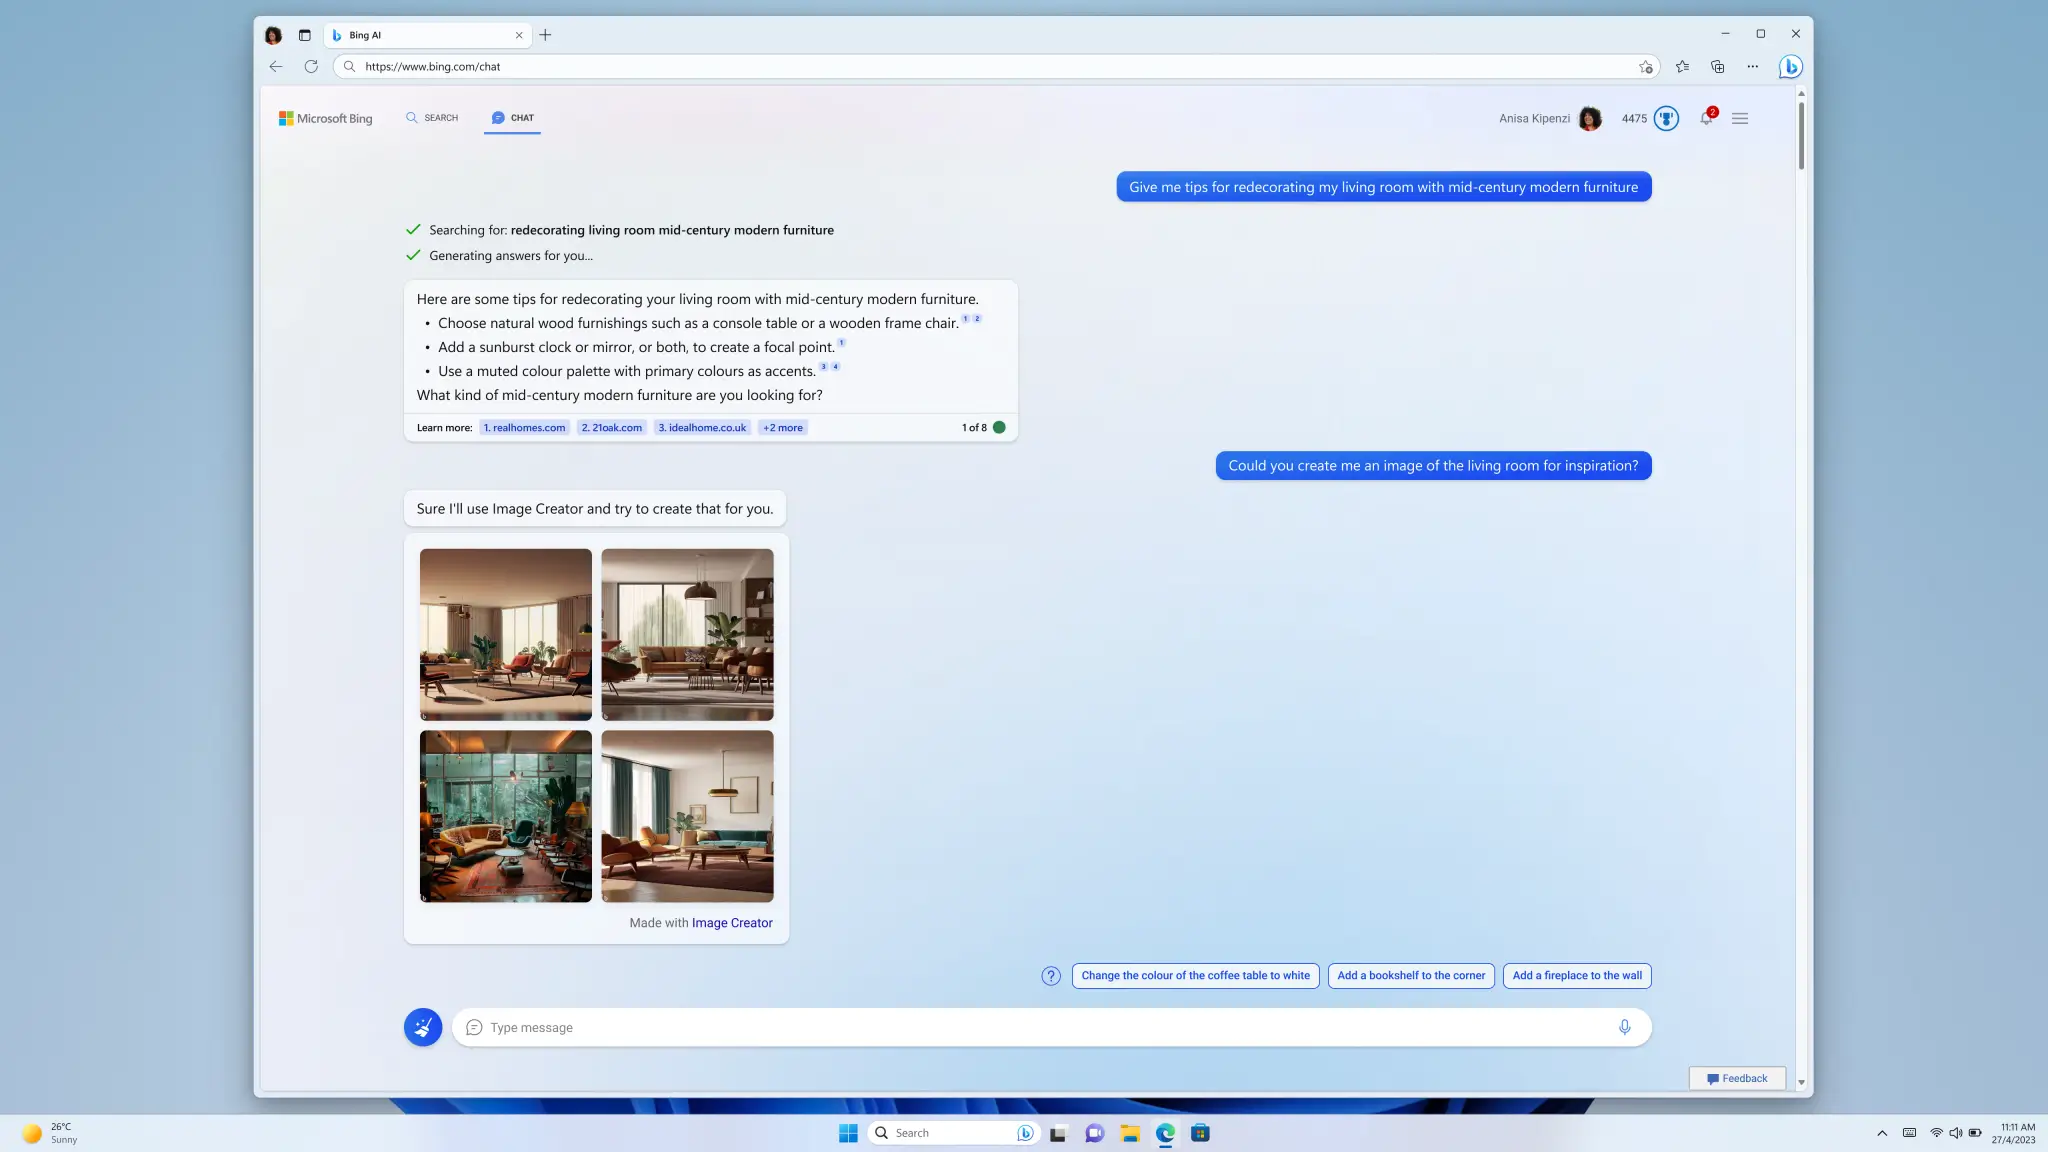Click the top-left mid-century living room thumbnail
Viewport: 2048px width, 1152px height.
[505, 634]
